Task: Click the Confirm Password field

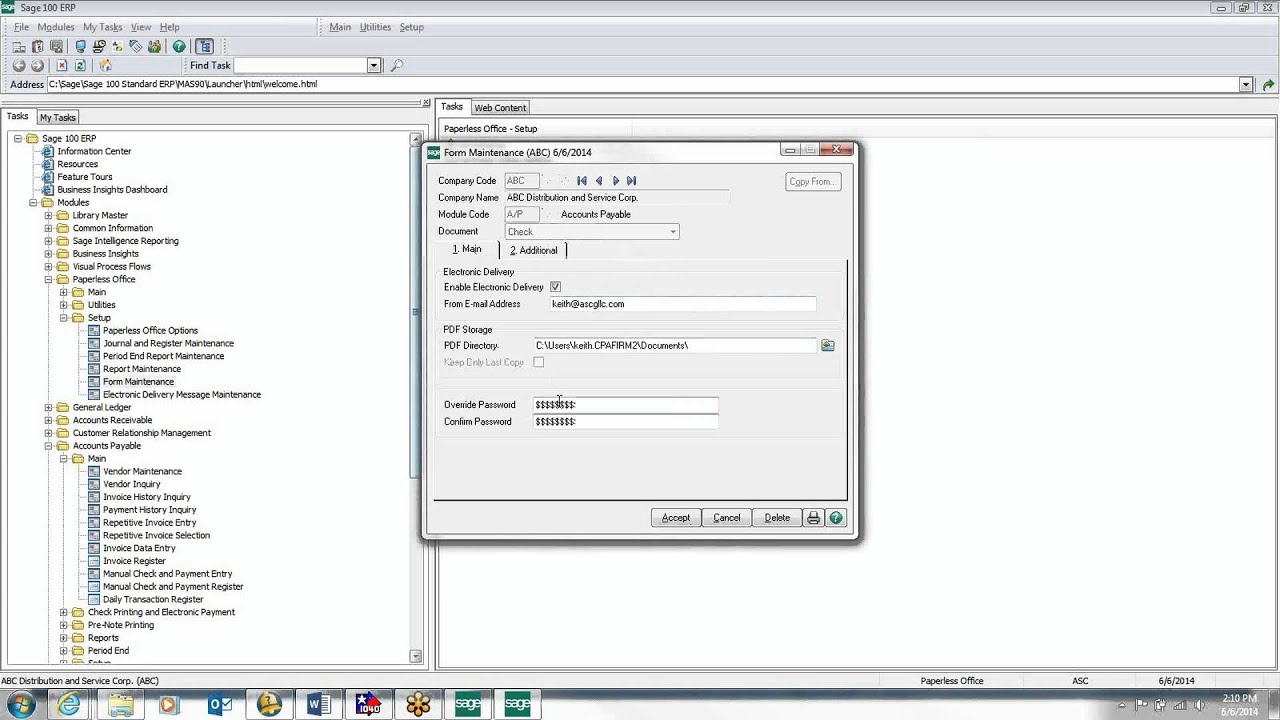Action: [625, 422]
